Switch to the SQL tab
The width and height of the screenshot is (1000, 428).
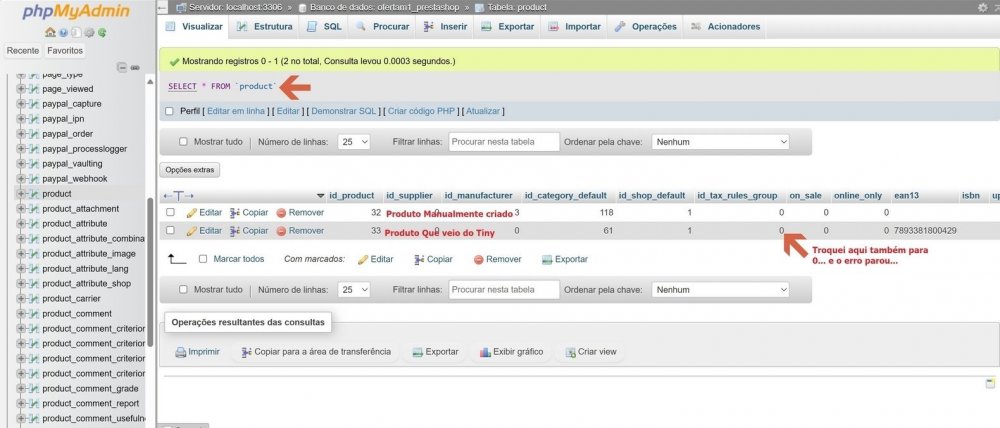325,27
